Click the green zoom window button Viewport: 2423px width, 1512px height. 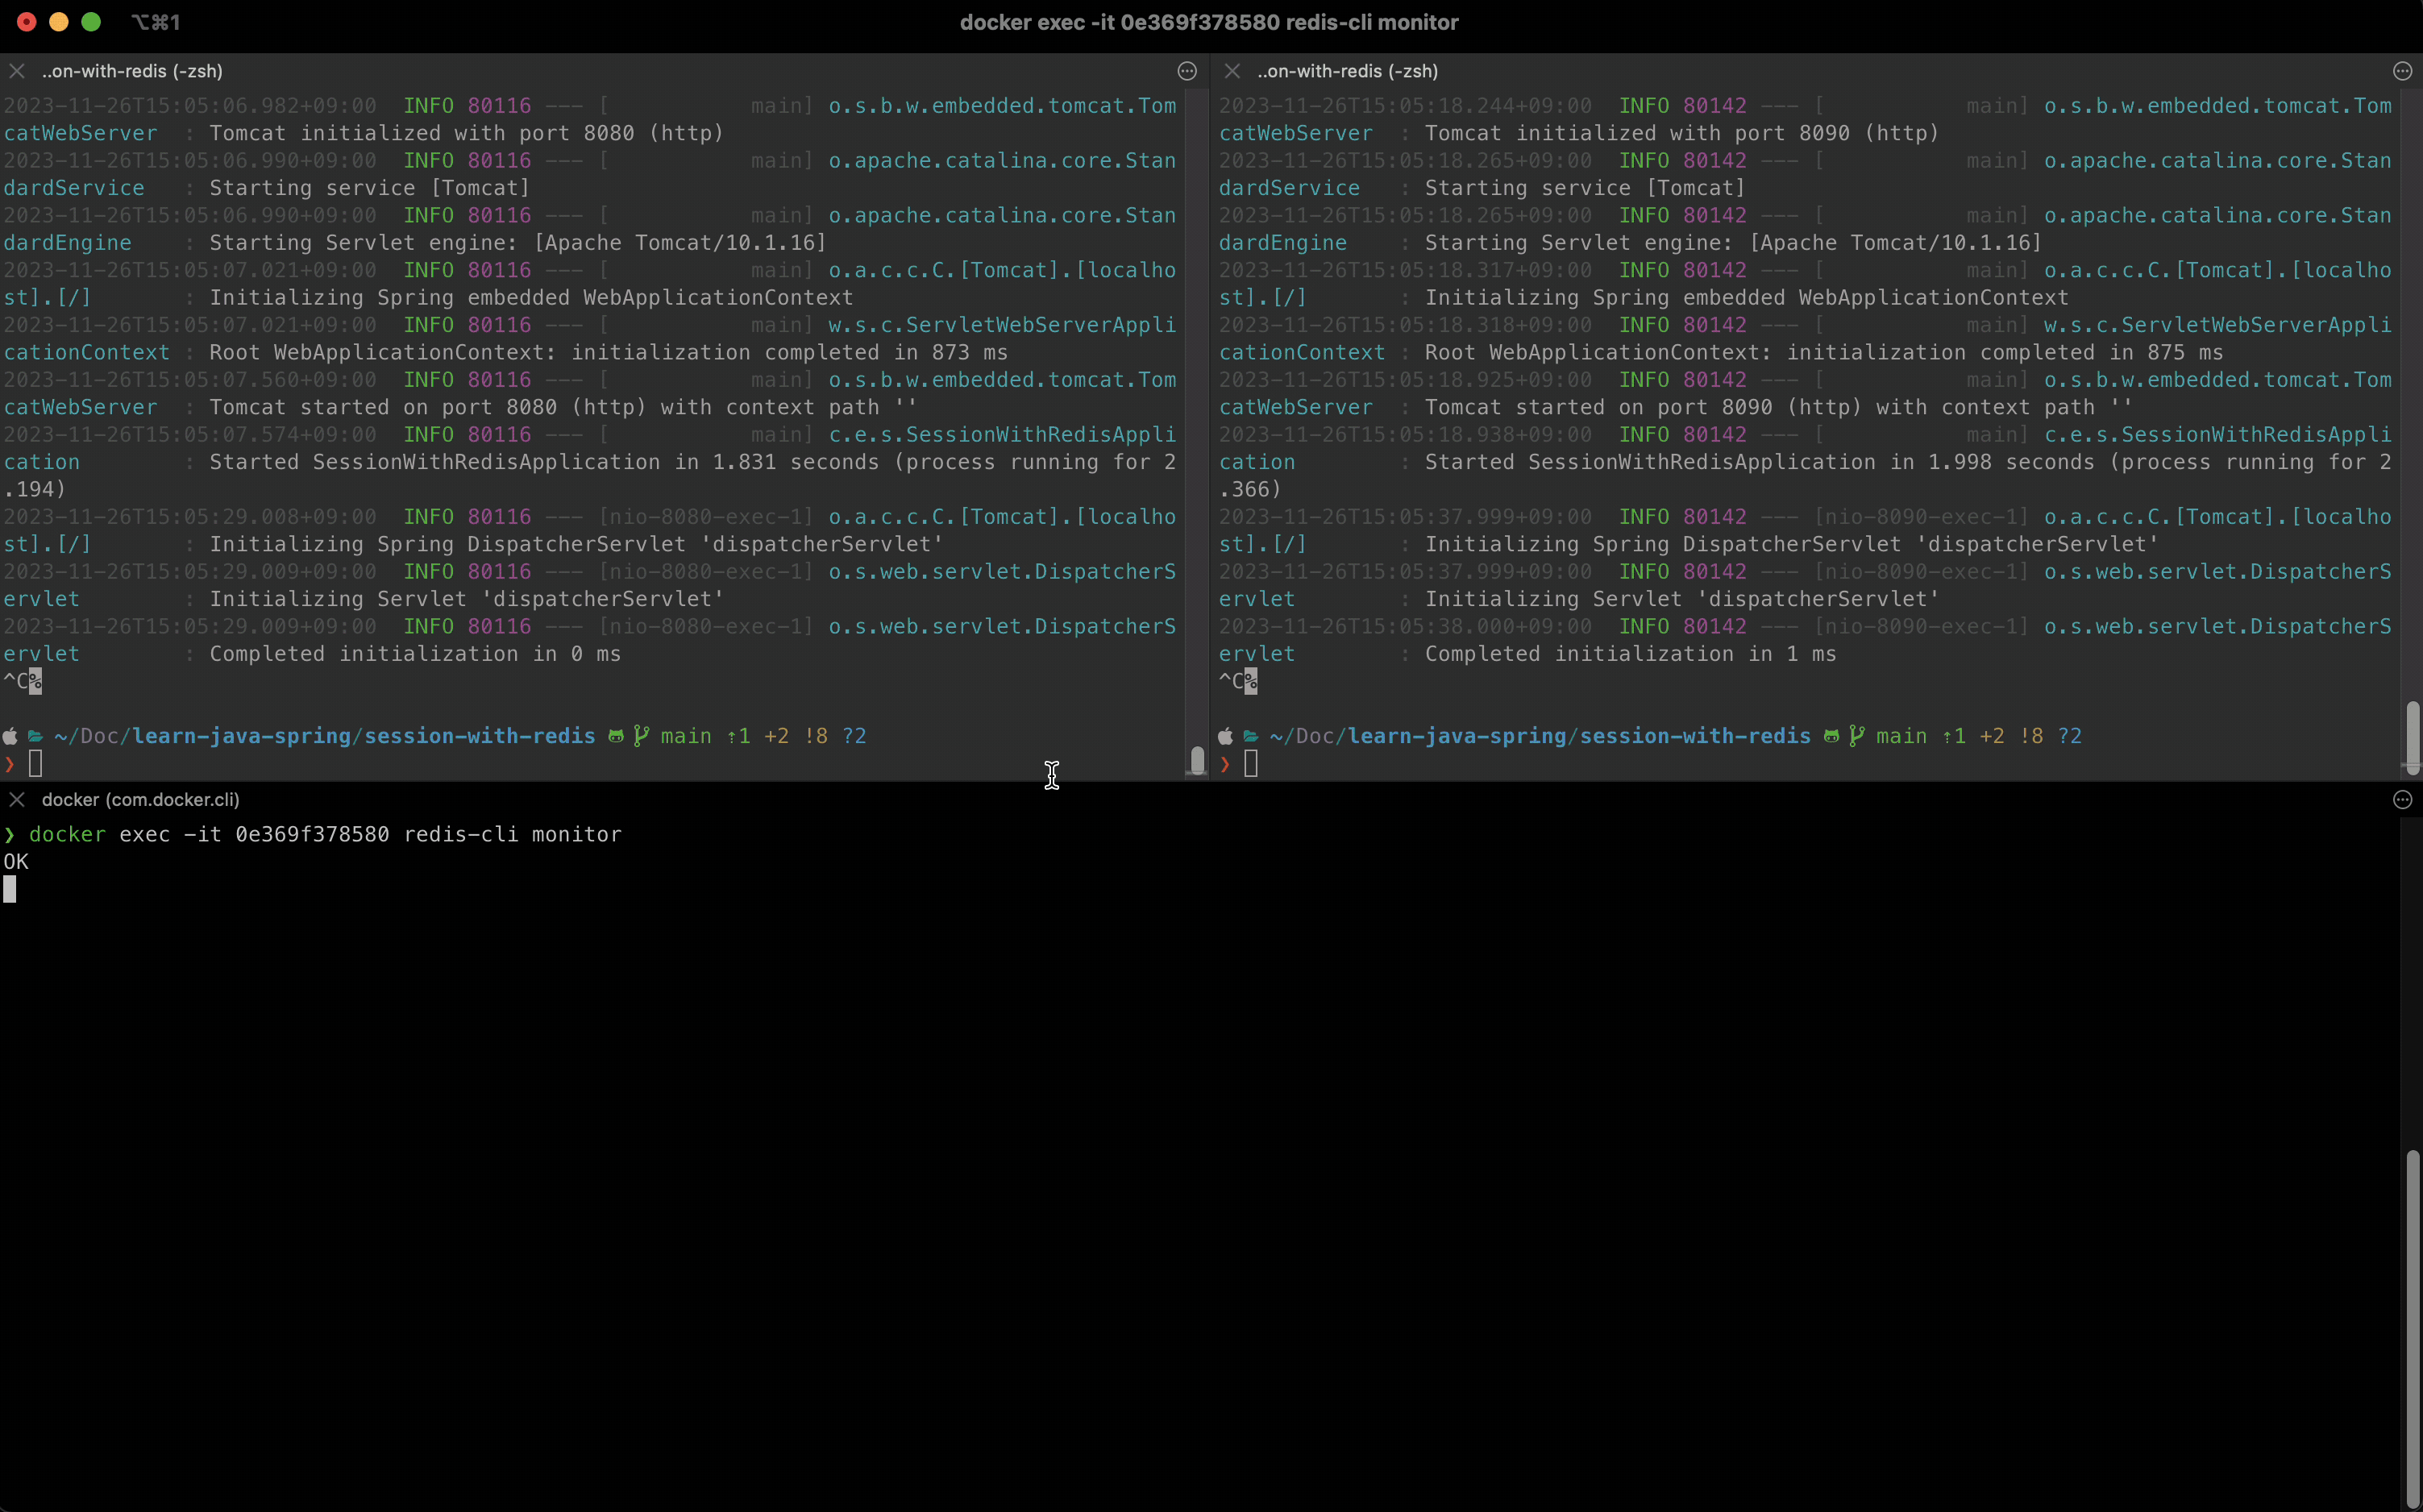pos(91,22)
